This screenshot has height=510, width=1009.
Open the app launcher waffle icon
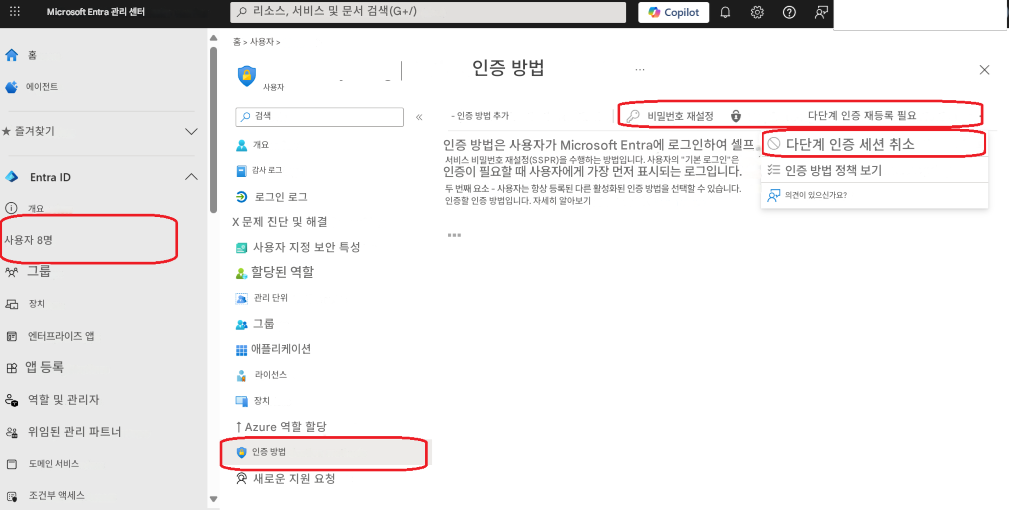click(x=15, y=12)
